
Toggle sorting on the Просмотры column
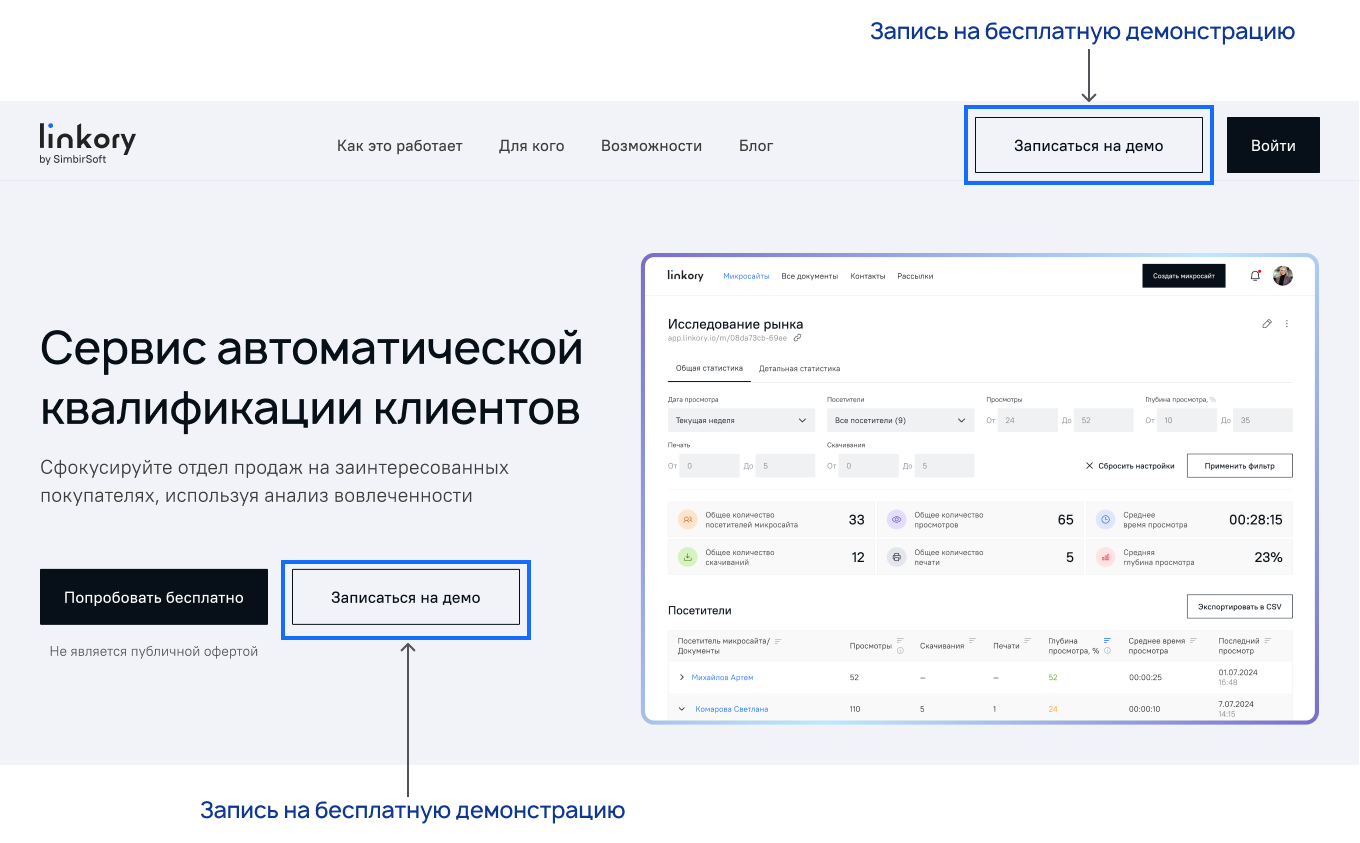coord(900,642)
